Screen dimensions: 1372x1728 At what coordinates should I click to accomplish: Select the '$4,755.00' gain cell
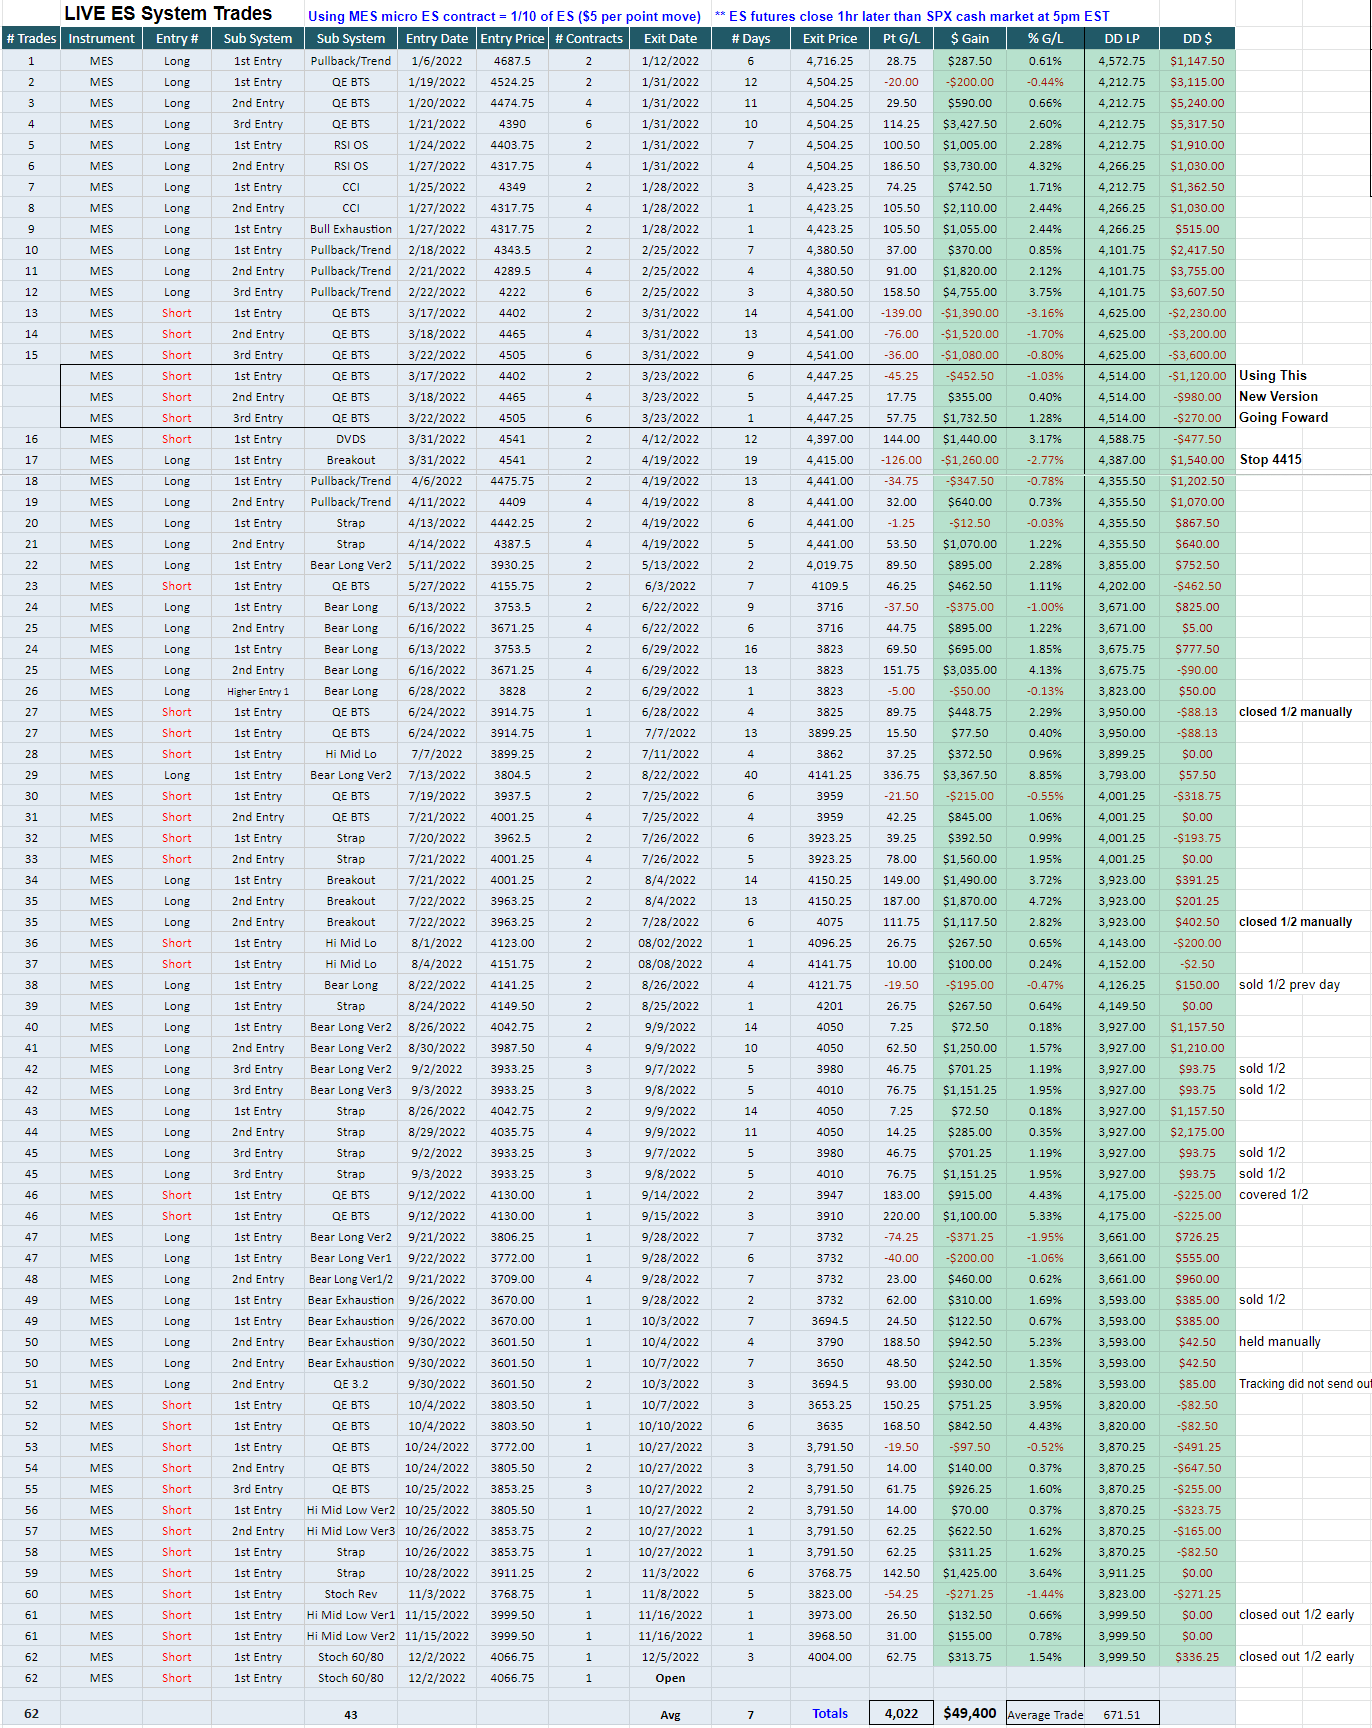tap(969, 292)
